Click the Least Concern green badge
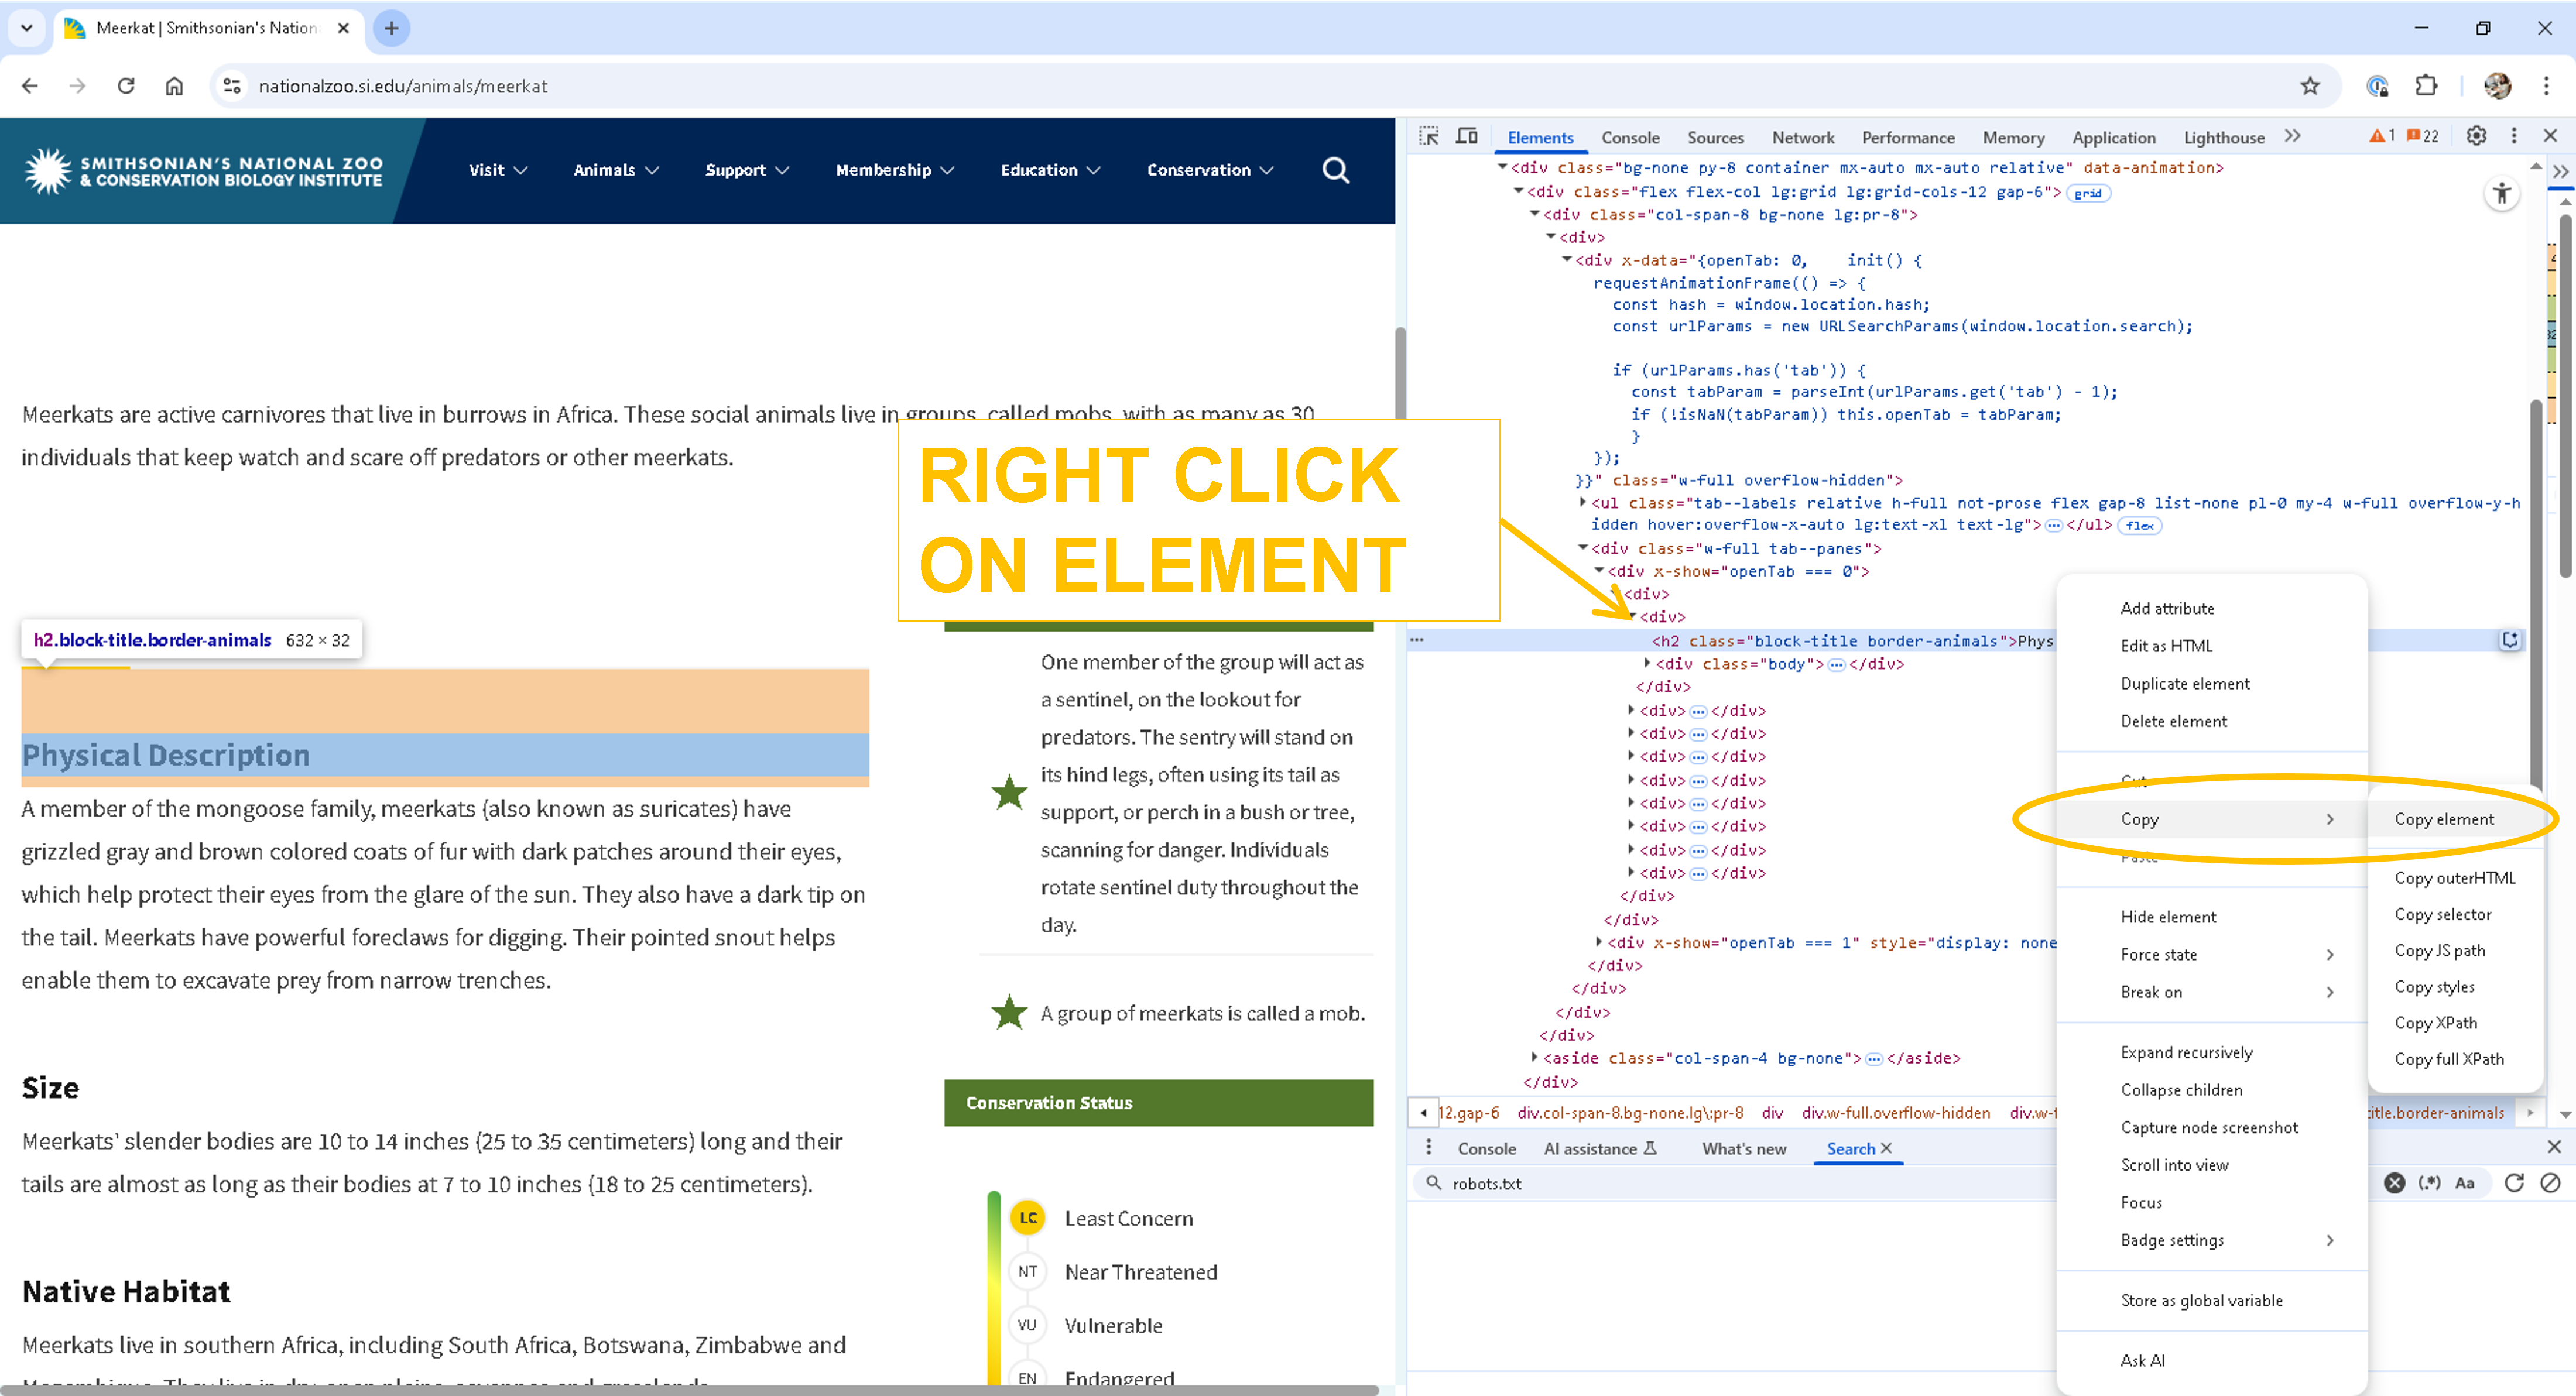 coord(1029,1218)
